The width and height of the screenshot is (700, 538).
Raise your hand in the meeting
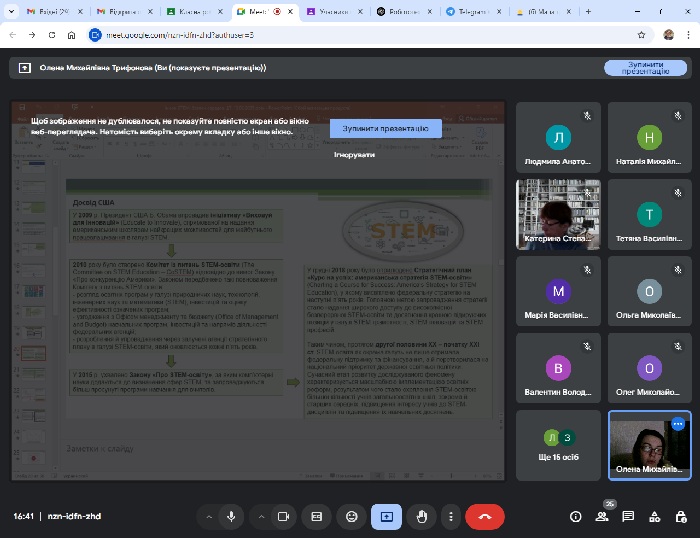click(421, 516)
